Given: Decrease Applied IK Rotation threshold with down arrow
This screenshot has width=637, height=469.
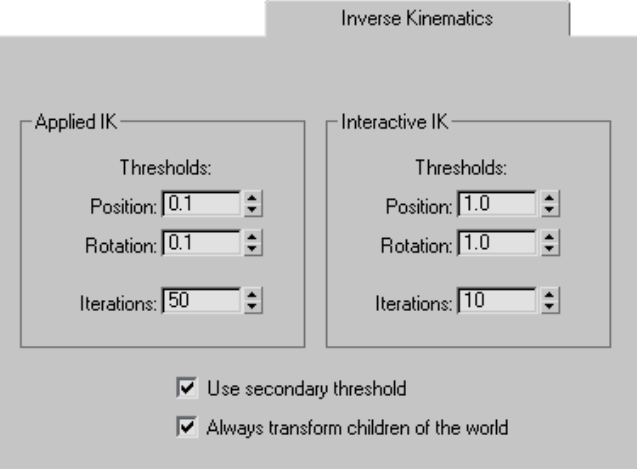Looking at the screenshot, I should pos(253,250).
